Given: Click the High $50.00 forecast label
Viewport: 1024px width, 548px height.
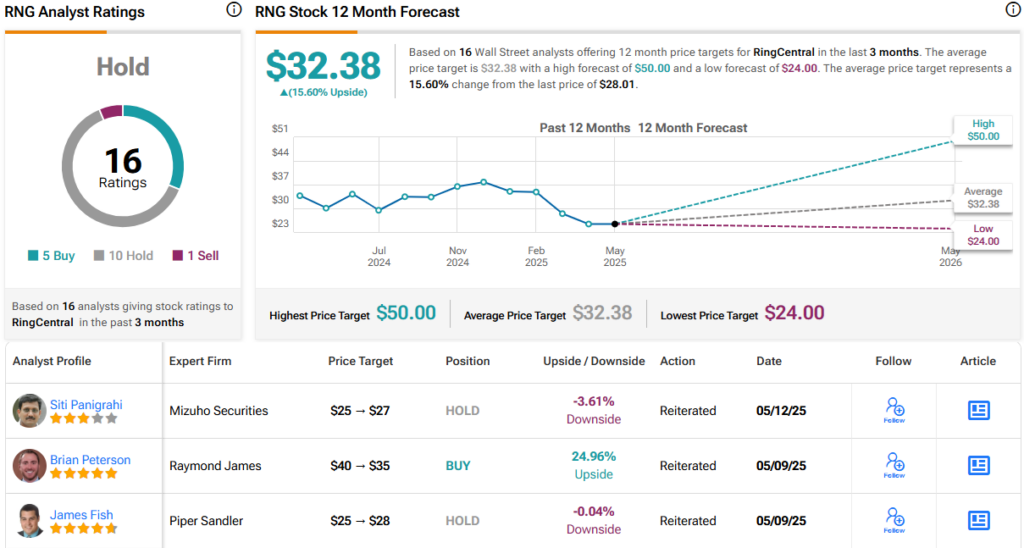Looking at the screenshot, I should click(983, 130).
